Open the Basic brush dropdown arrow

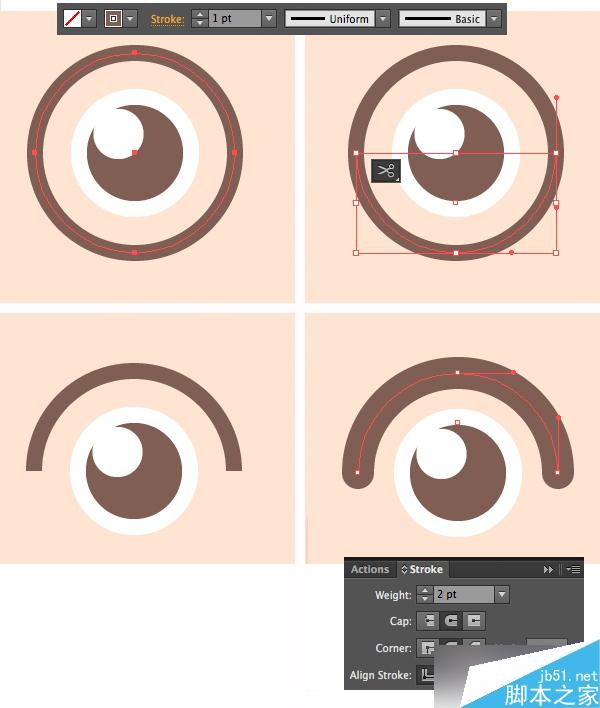pyautogui.click(x=494, y=19)
